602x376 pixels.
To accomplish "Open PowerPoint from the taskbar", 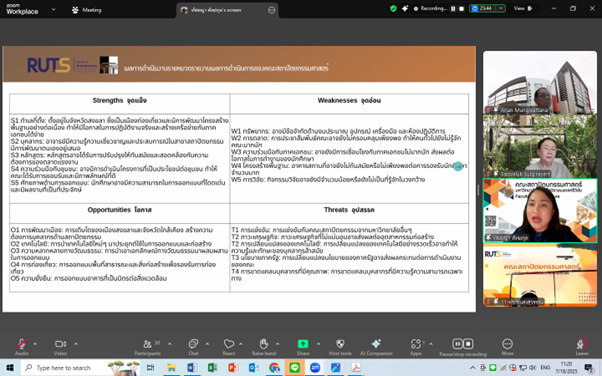I will 233,368.
